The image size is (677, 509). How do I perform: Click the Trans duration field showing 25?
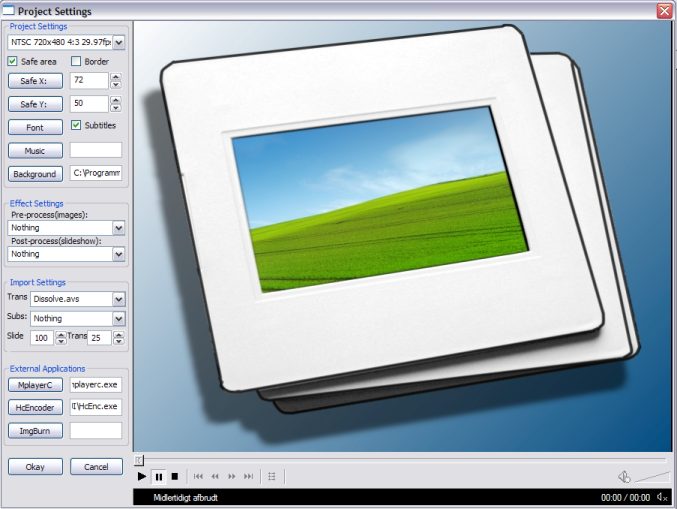click(x=99, y=338)
